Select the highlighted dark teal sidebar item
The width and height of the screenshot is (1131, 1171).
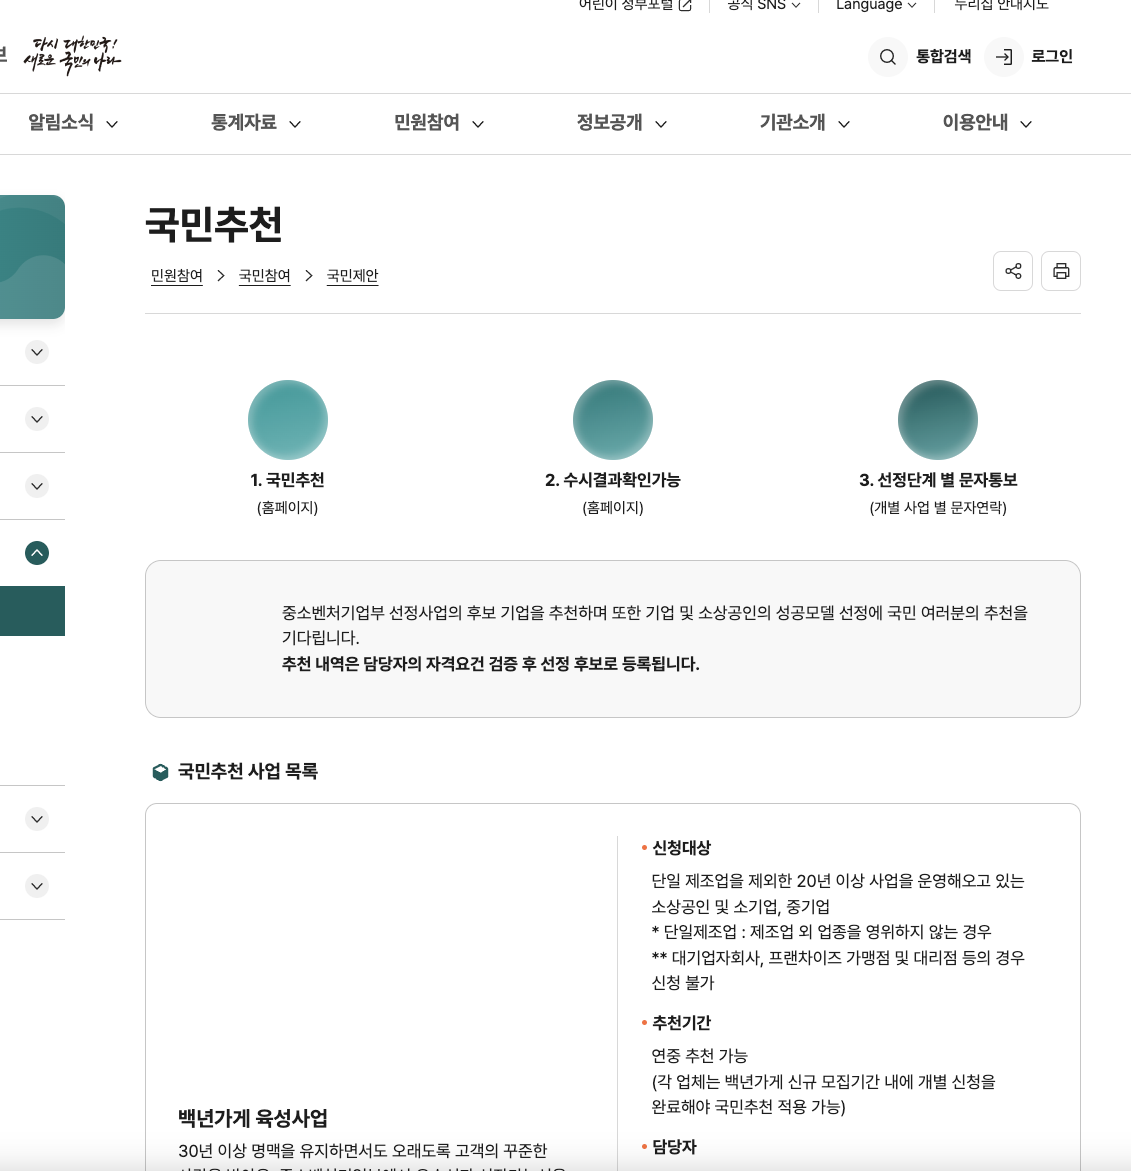pos(32,611)
